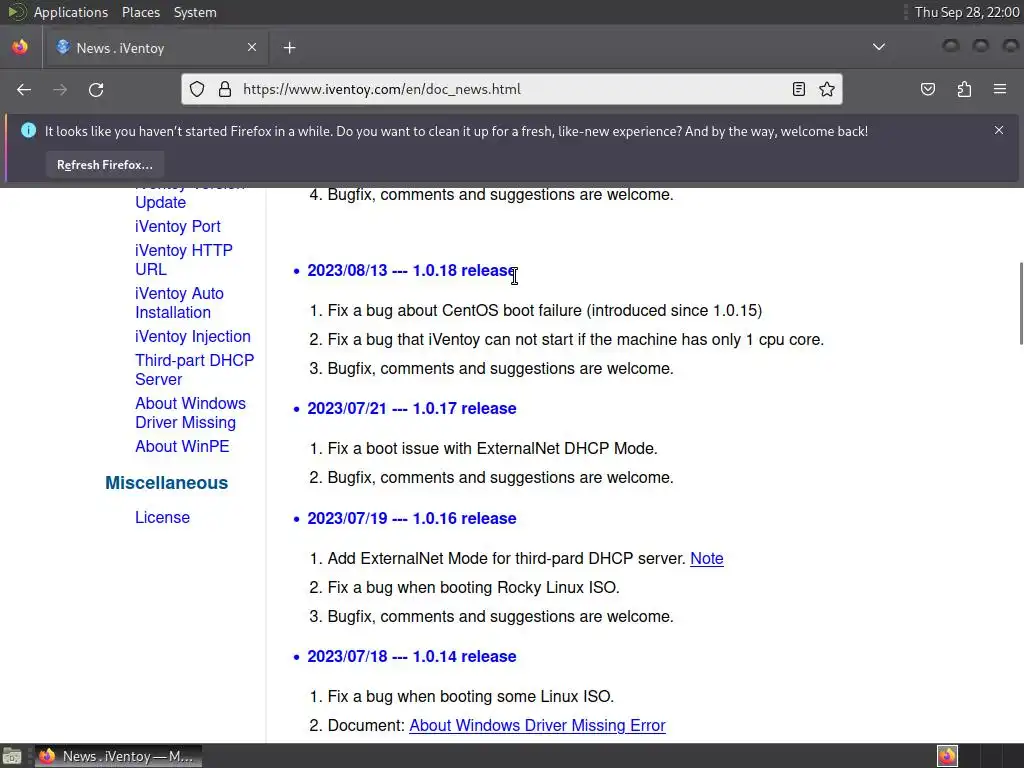Bookmark this page with star icon
This screenshot has height=768, width=1024.
827,89
